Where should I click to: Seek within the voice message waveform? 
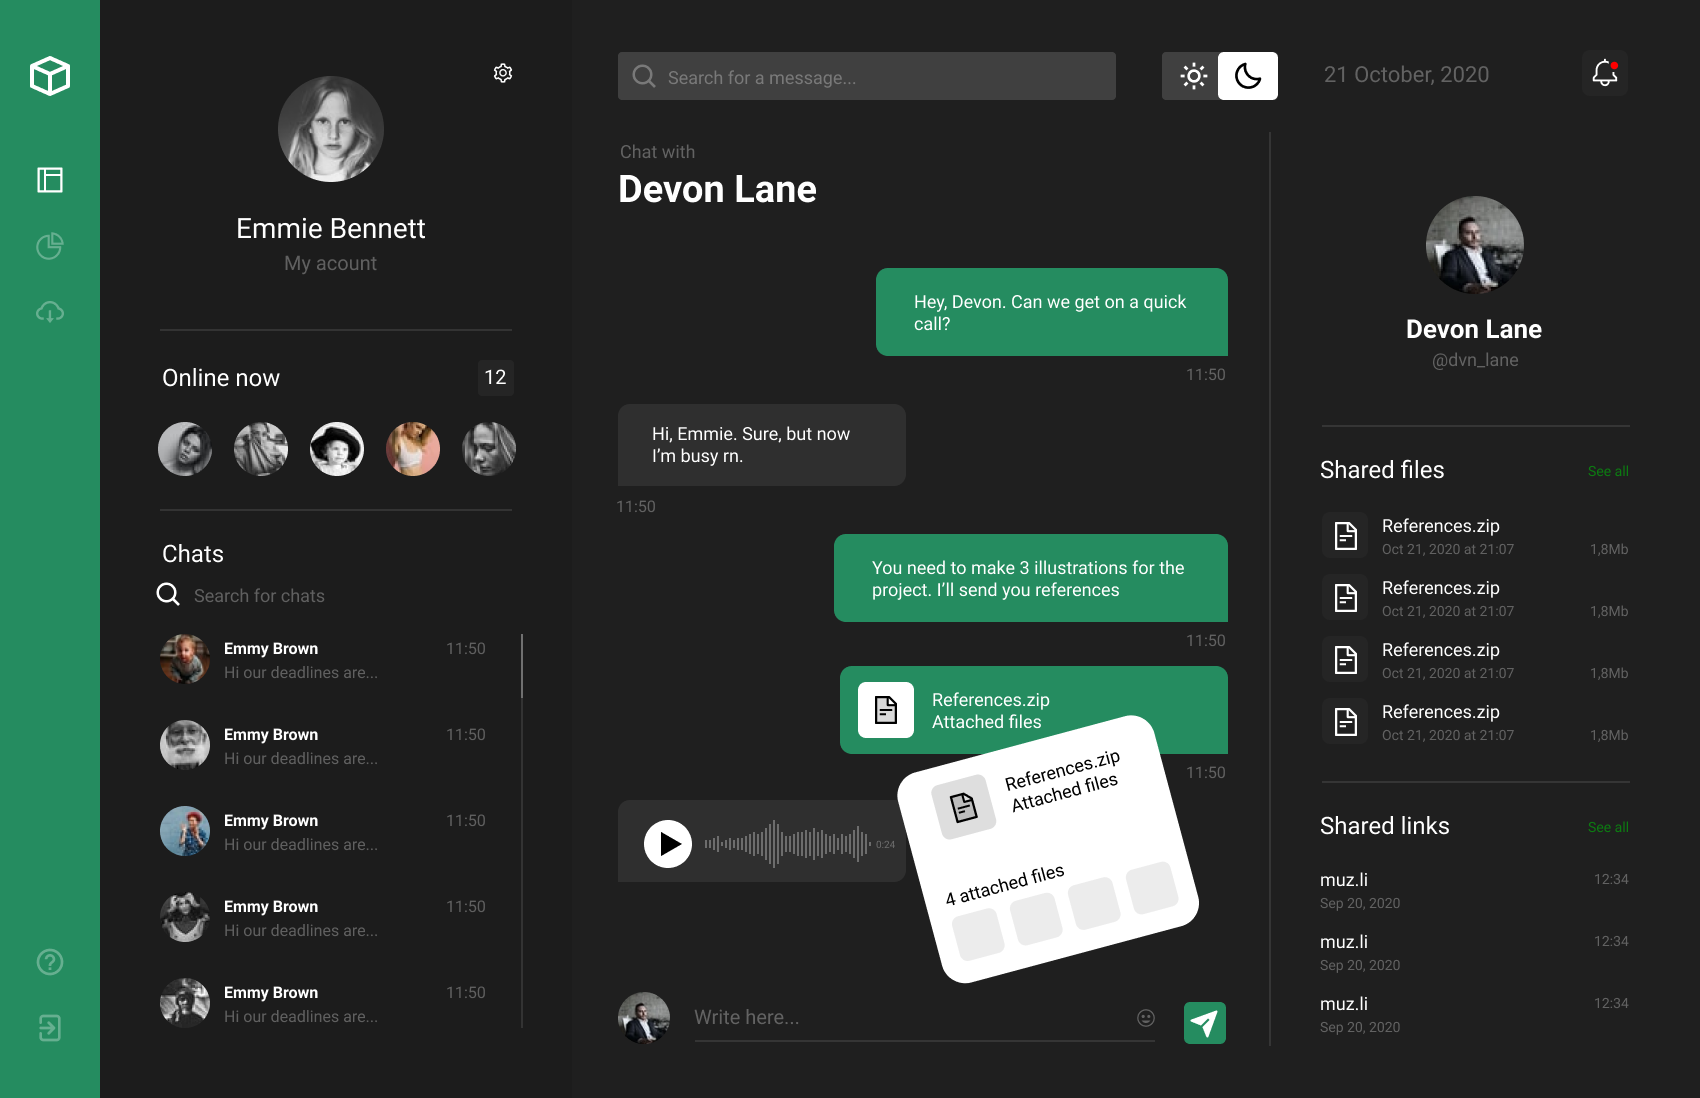coord(786,844)
